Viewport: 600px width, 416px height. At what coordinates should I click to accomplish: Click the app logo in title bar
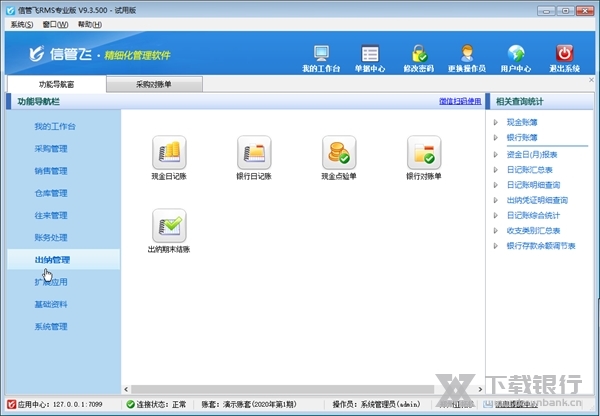tap(11, 10)
